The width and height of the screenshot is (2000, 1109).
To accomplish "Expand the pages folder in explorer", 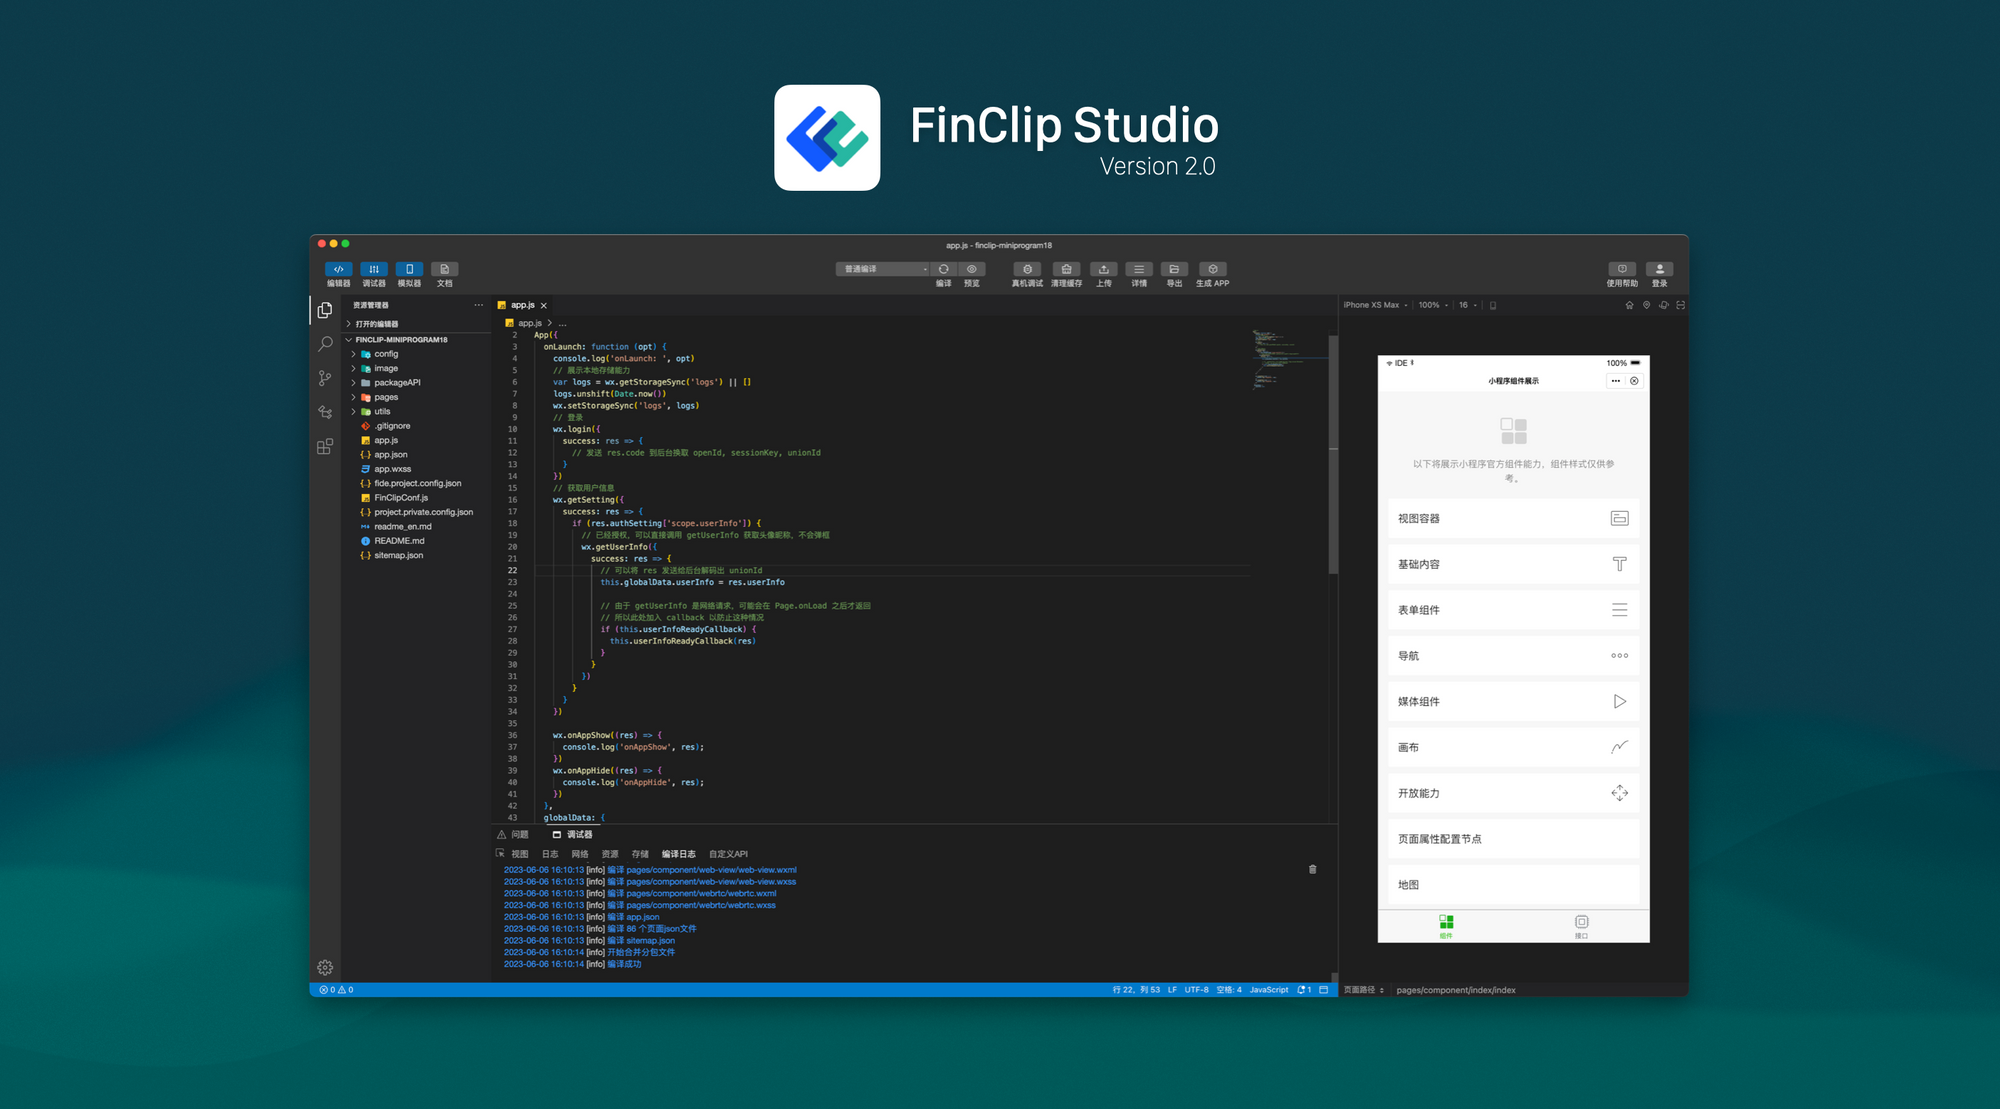I will pos(386,397).
